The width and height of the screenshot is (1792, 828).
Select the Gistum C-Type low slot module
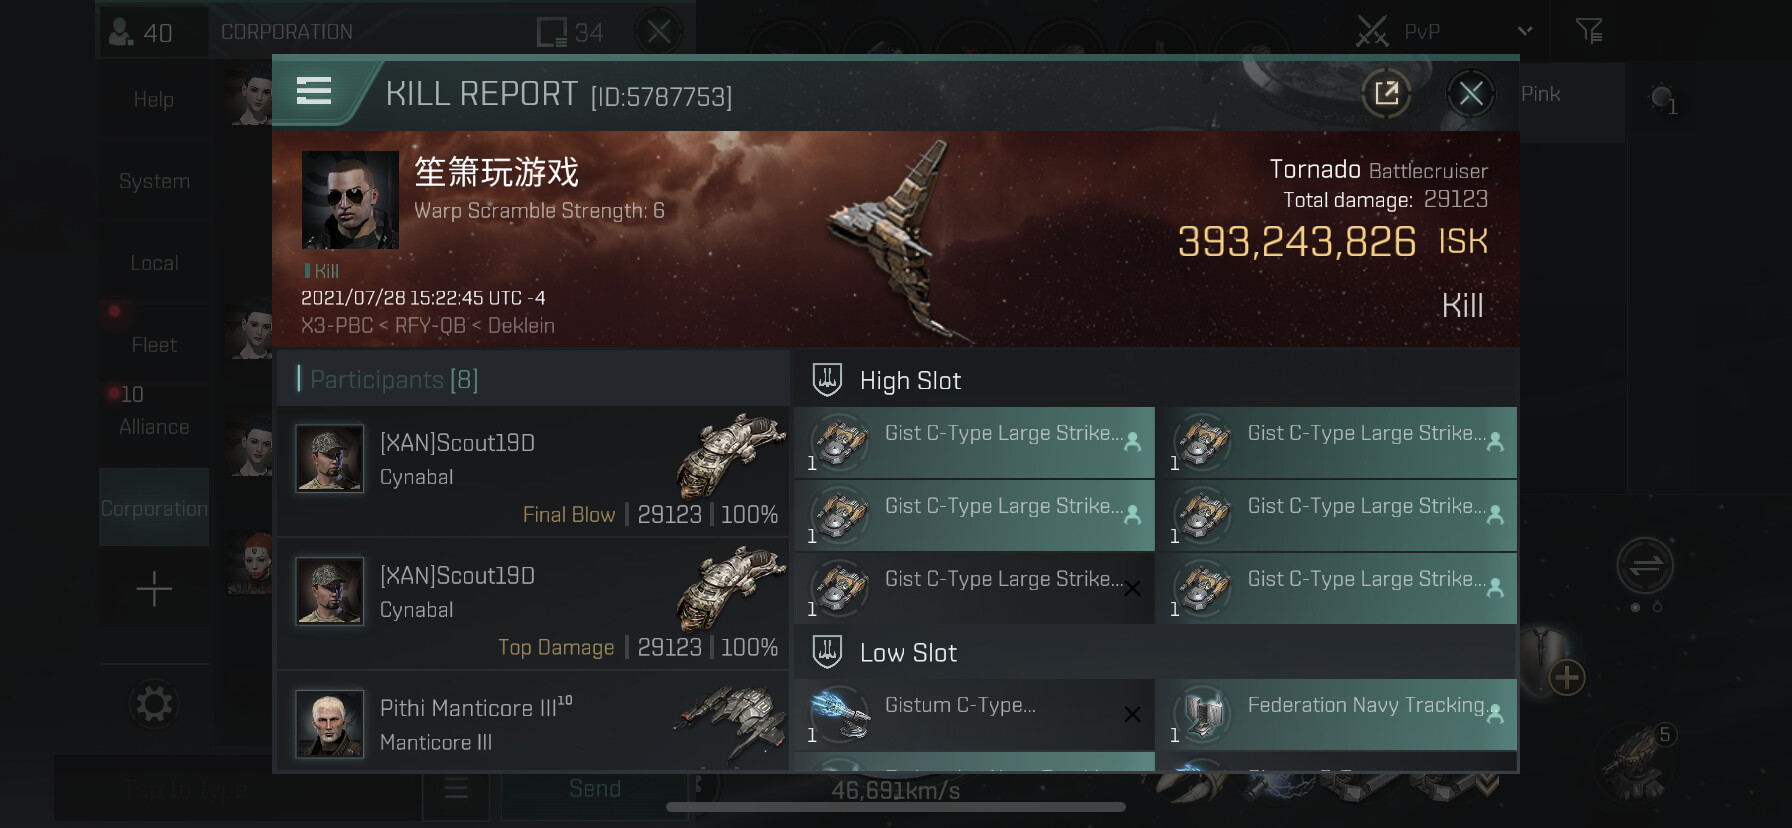[x=974, y=715]
